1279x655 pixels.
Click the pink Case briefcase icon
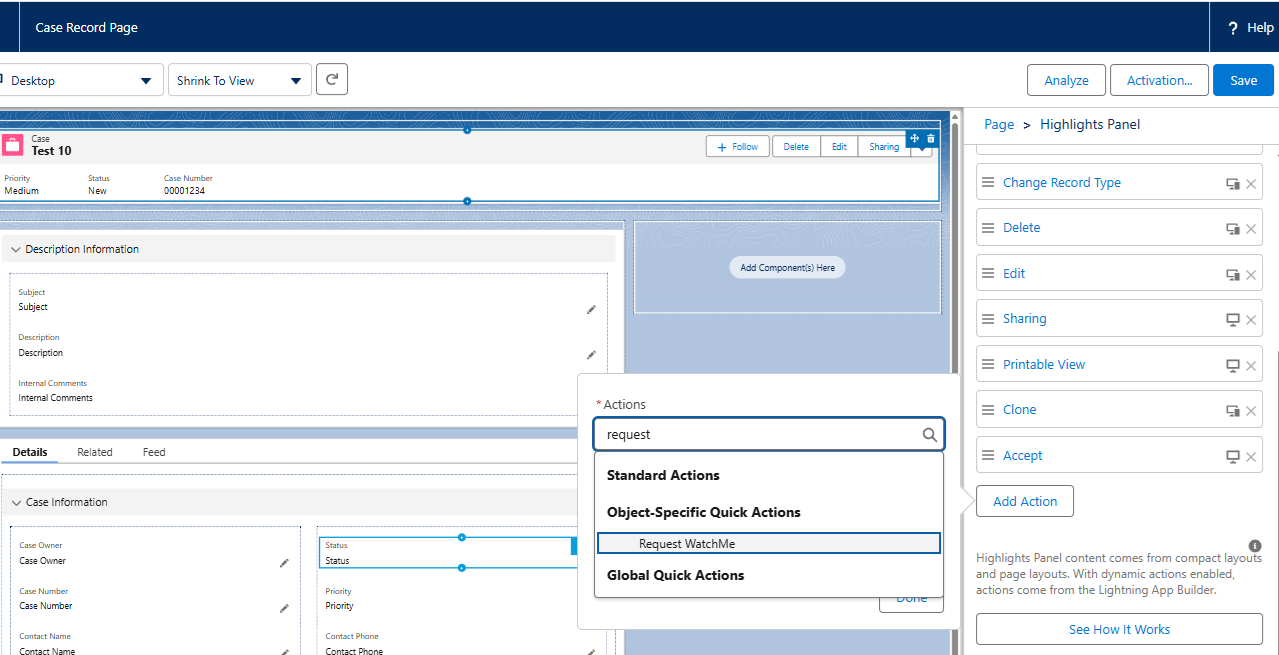click(13, 145)
